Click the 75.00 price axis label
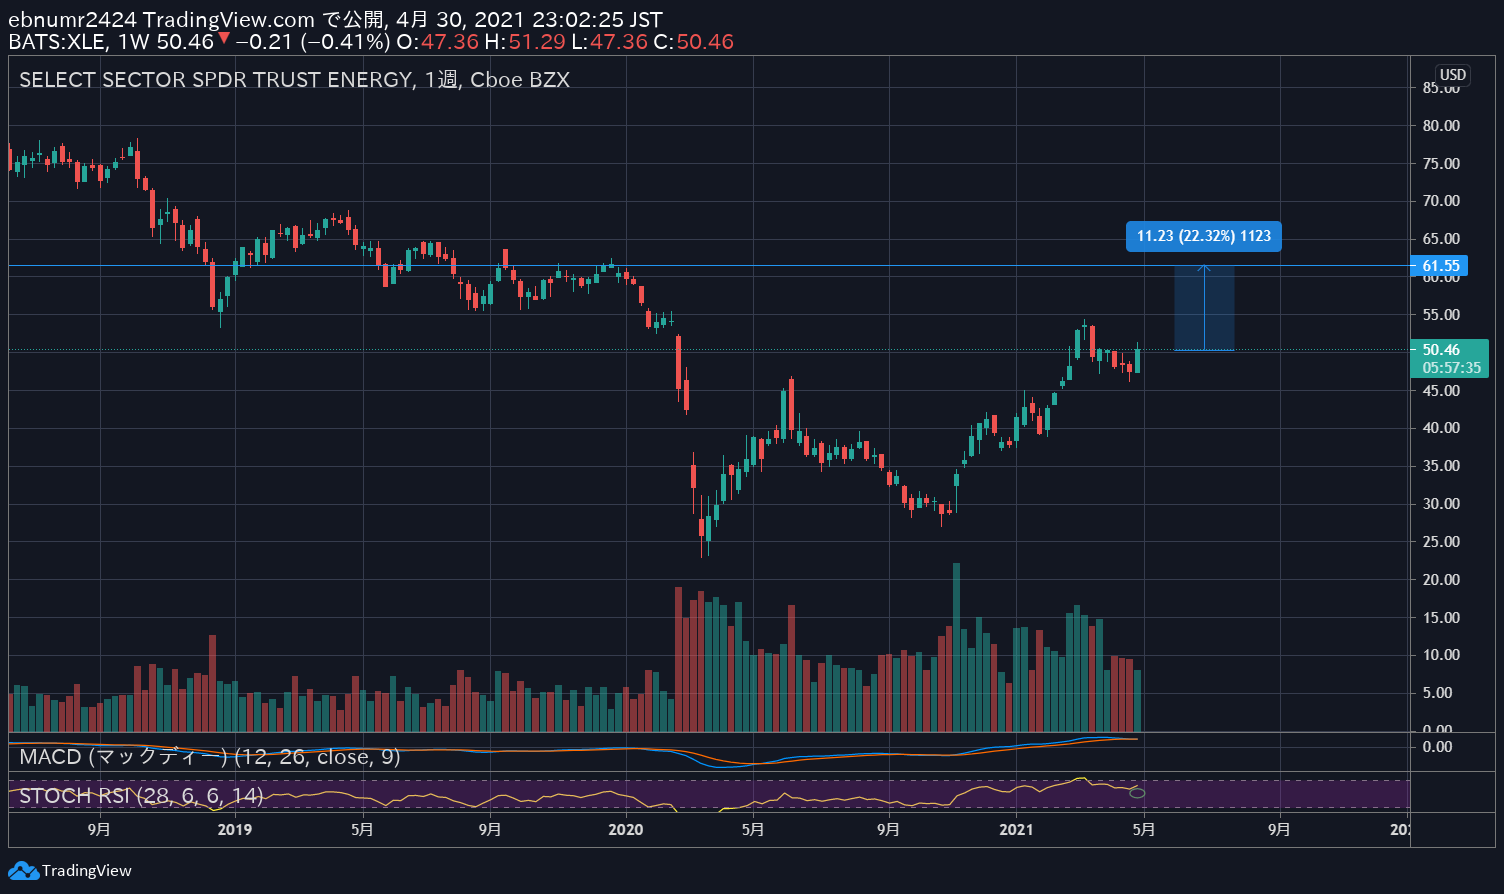This screenshot has height=894, width=1504. (x=1441, y=164)
